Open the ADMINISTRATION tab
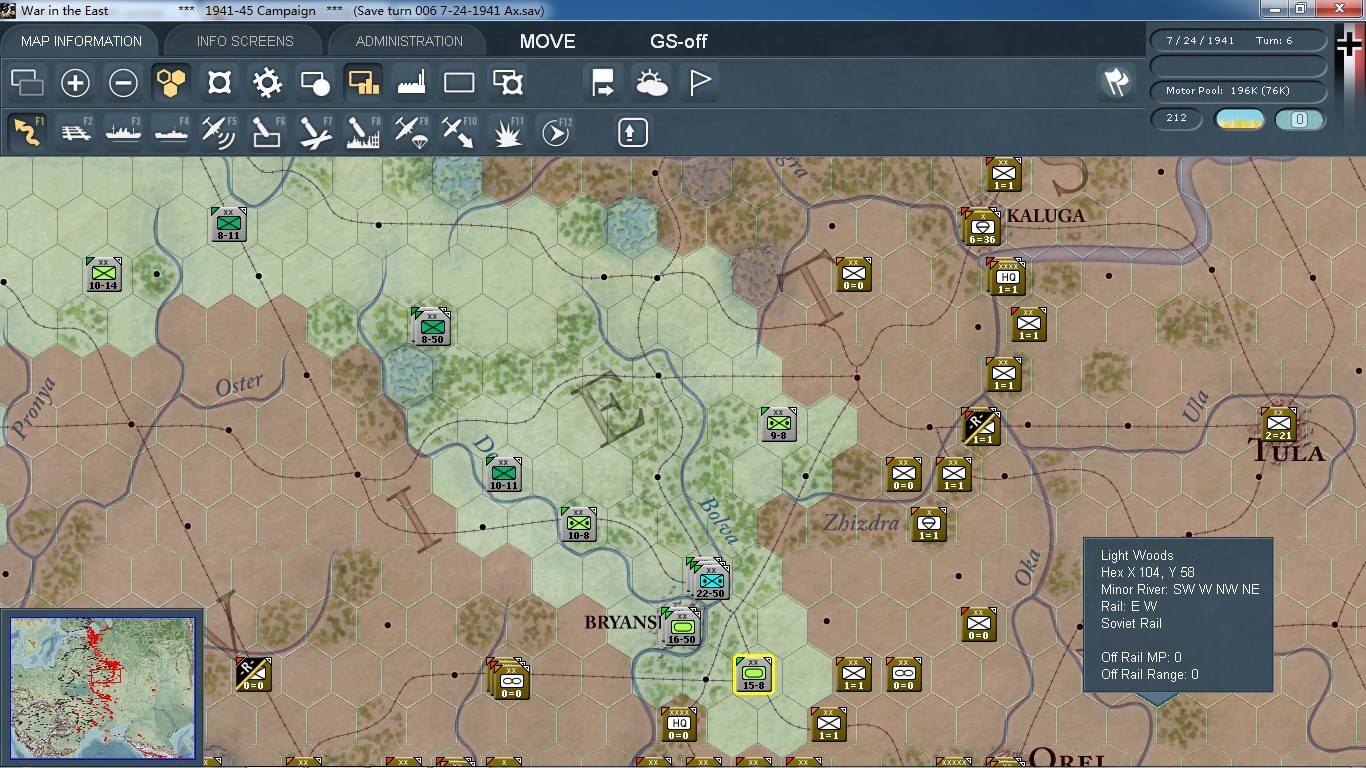The height and width of the screenshot is (768, 1366). pos(409,41)
